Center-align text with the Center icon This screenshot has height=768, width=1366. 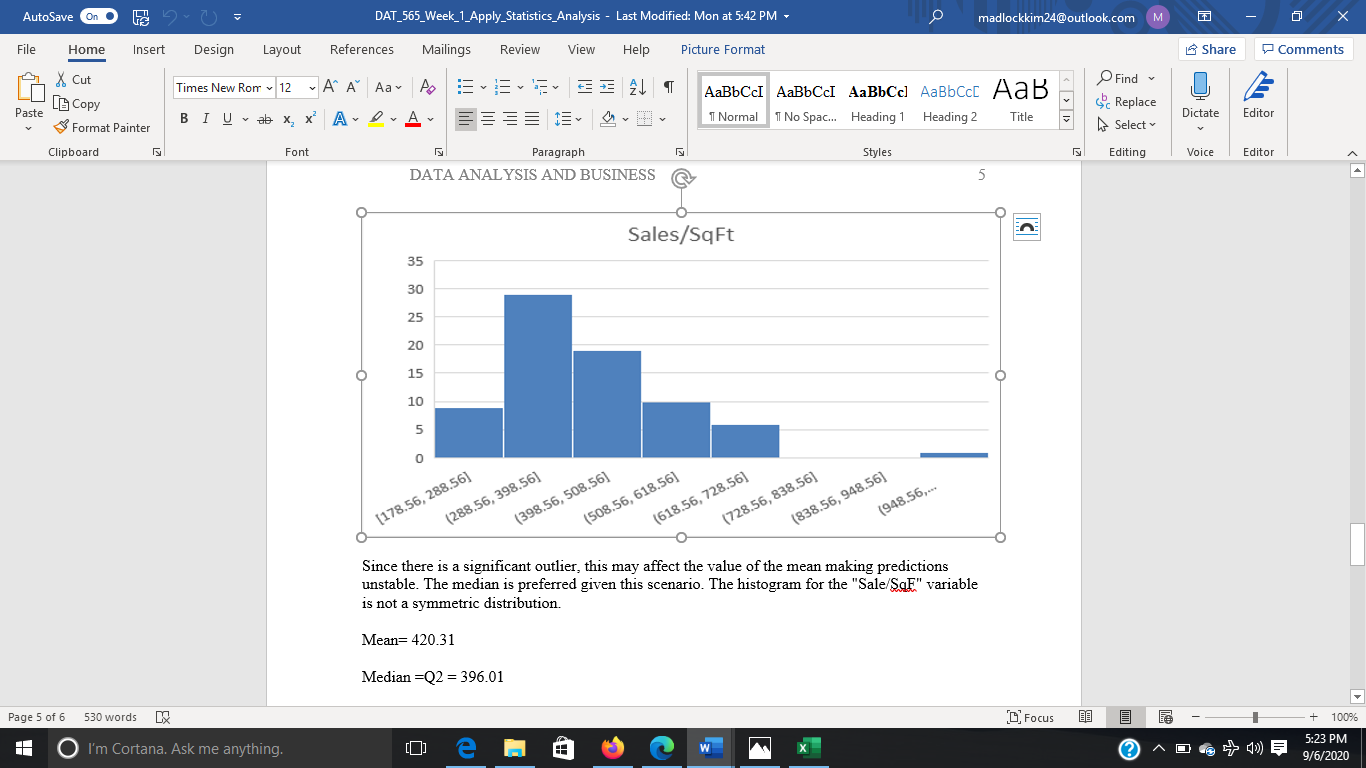pos(488,119)
